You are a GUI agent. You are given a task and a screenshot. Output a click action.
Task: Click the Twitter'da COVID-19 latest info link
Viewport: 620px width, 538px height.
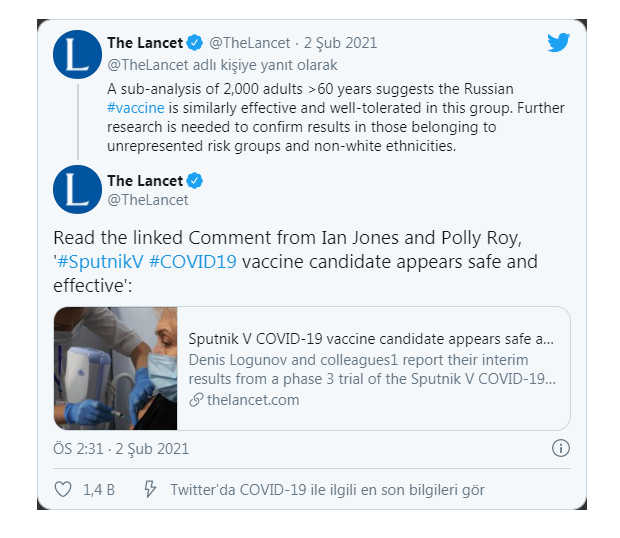click(x=327, y=490)
